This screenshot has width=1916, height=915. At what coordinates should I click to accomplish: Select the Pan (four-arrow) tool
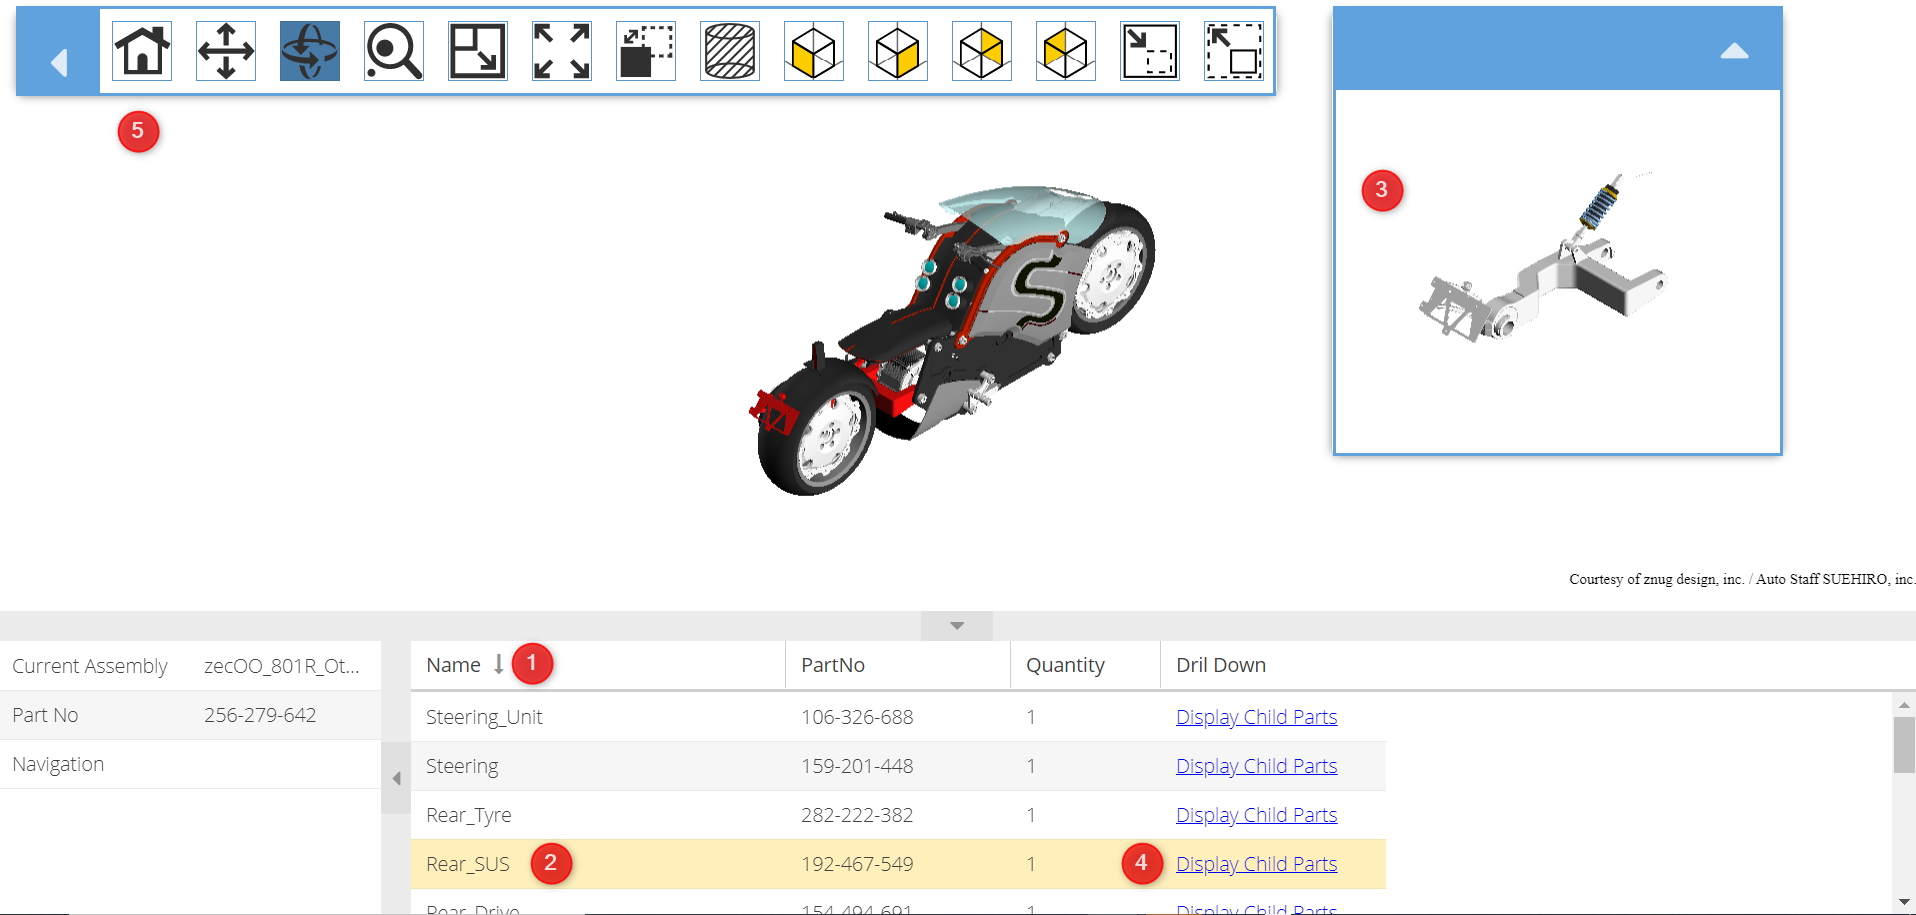point(226,51)
